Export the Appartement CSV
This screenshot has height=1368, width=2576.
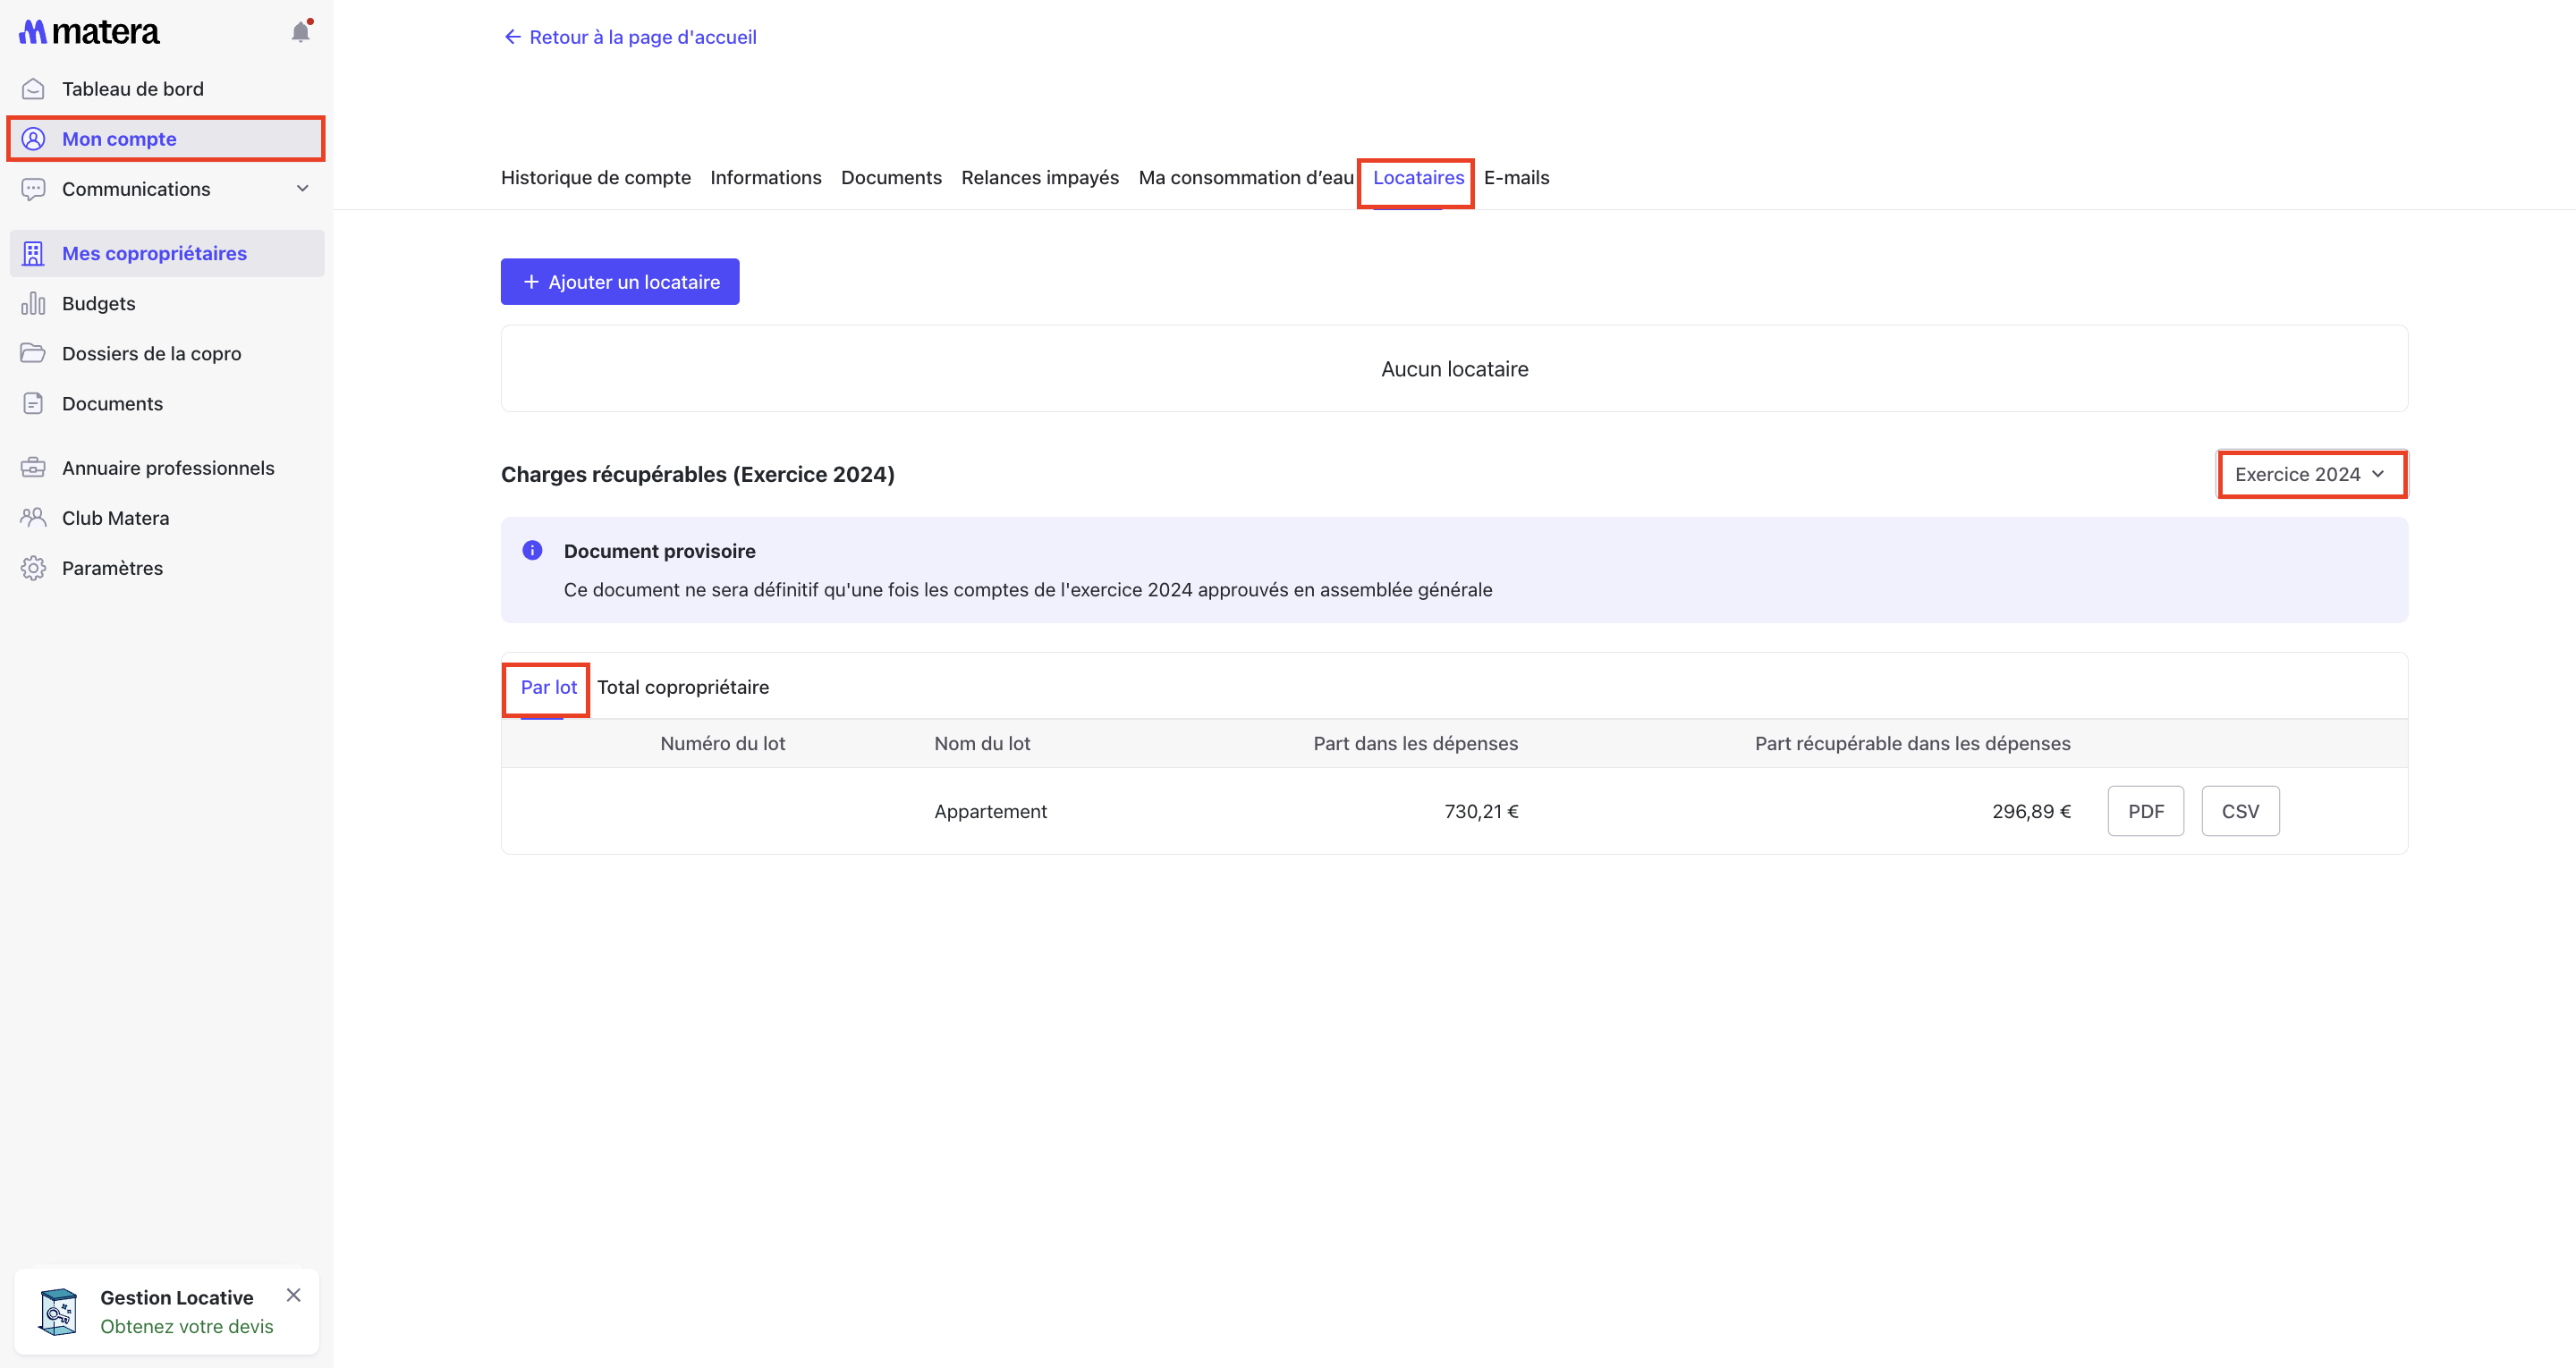click(2239, 811)
